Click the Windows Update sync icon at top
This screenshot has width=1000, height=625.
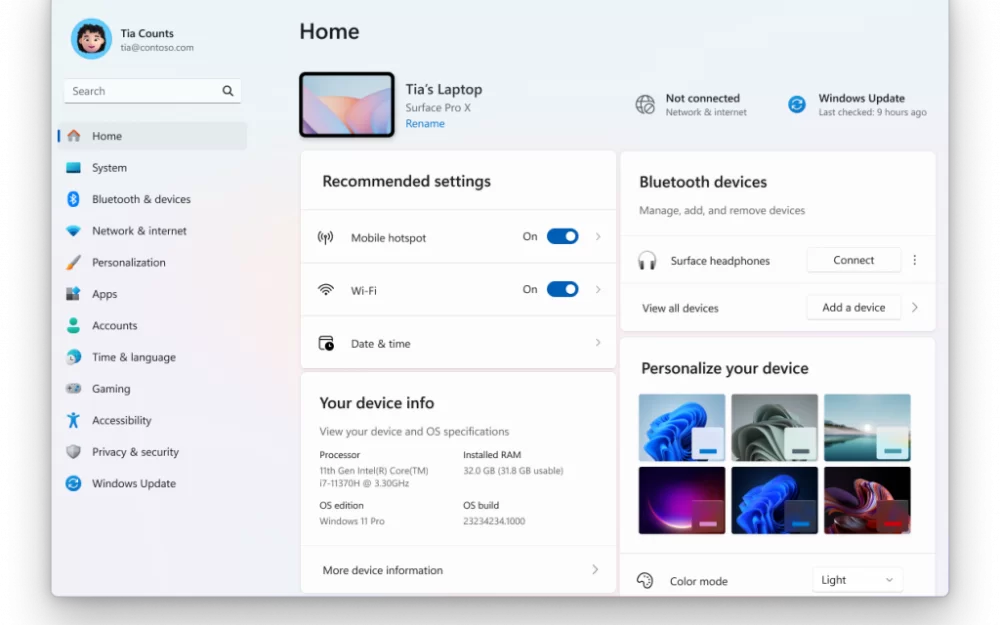click(x=797, y=104)
